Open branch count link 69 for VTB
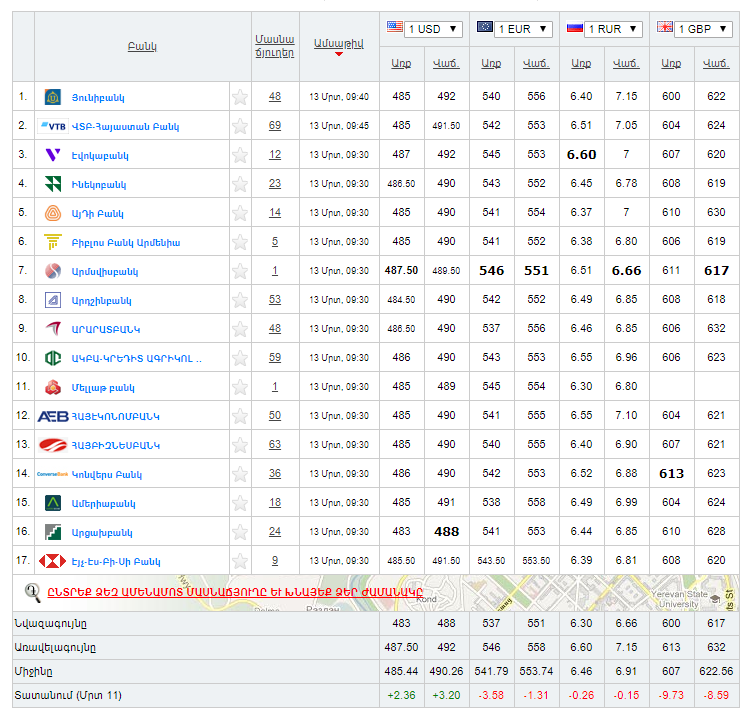 pyautogui.click(x=275, y=126)
